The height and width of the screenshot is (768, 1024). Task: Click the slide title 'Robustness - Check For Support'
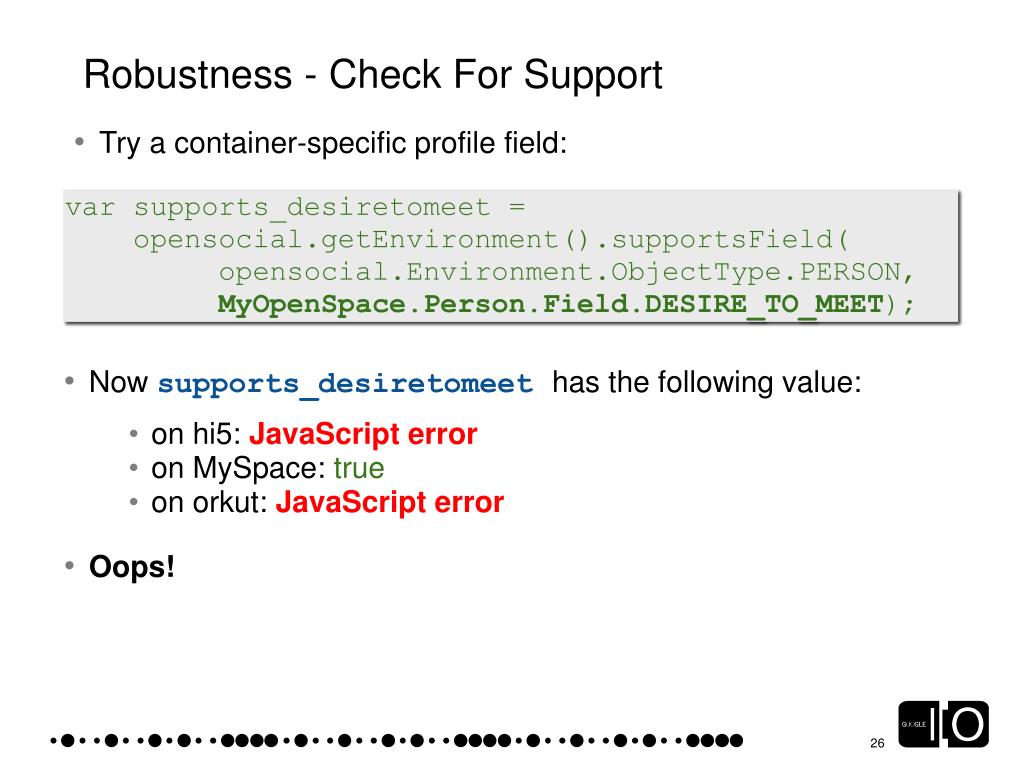coord(373,74)
